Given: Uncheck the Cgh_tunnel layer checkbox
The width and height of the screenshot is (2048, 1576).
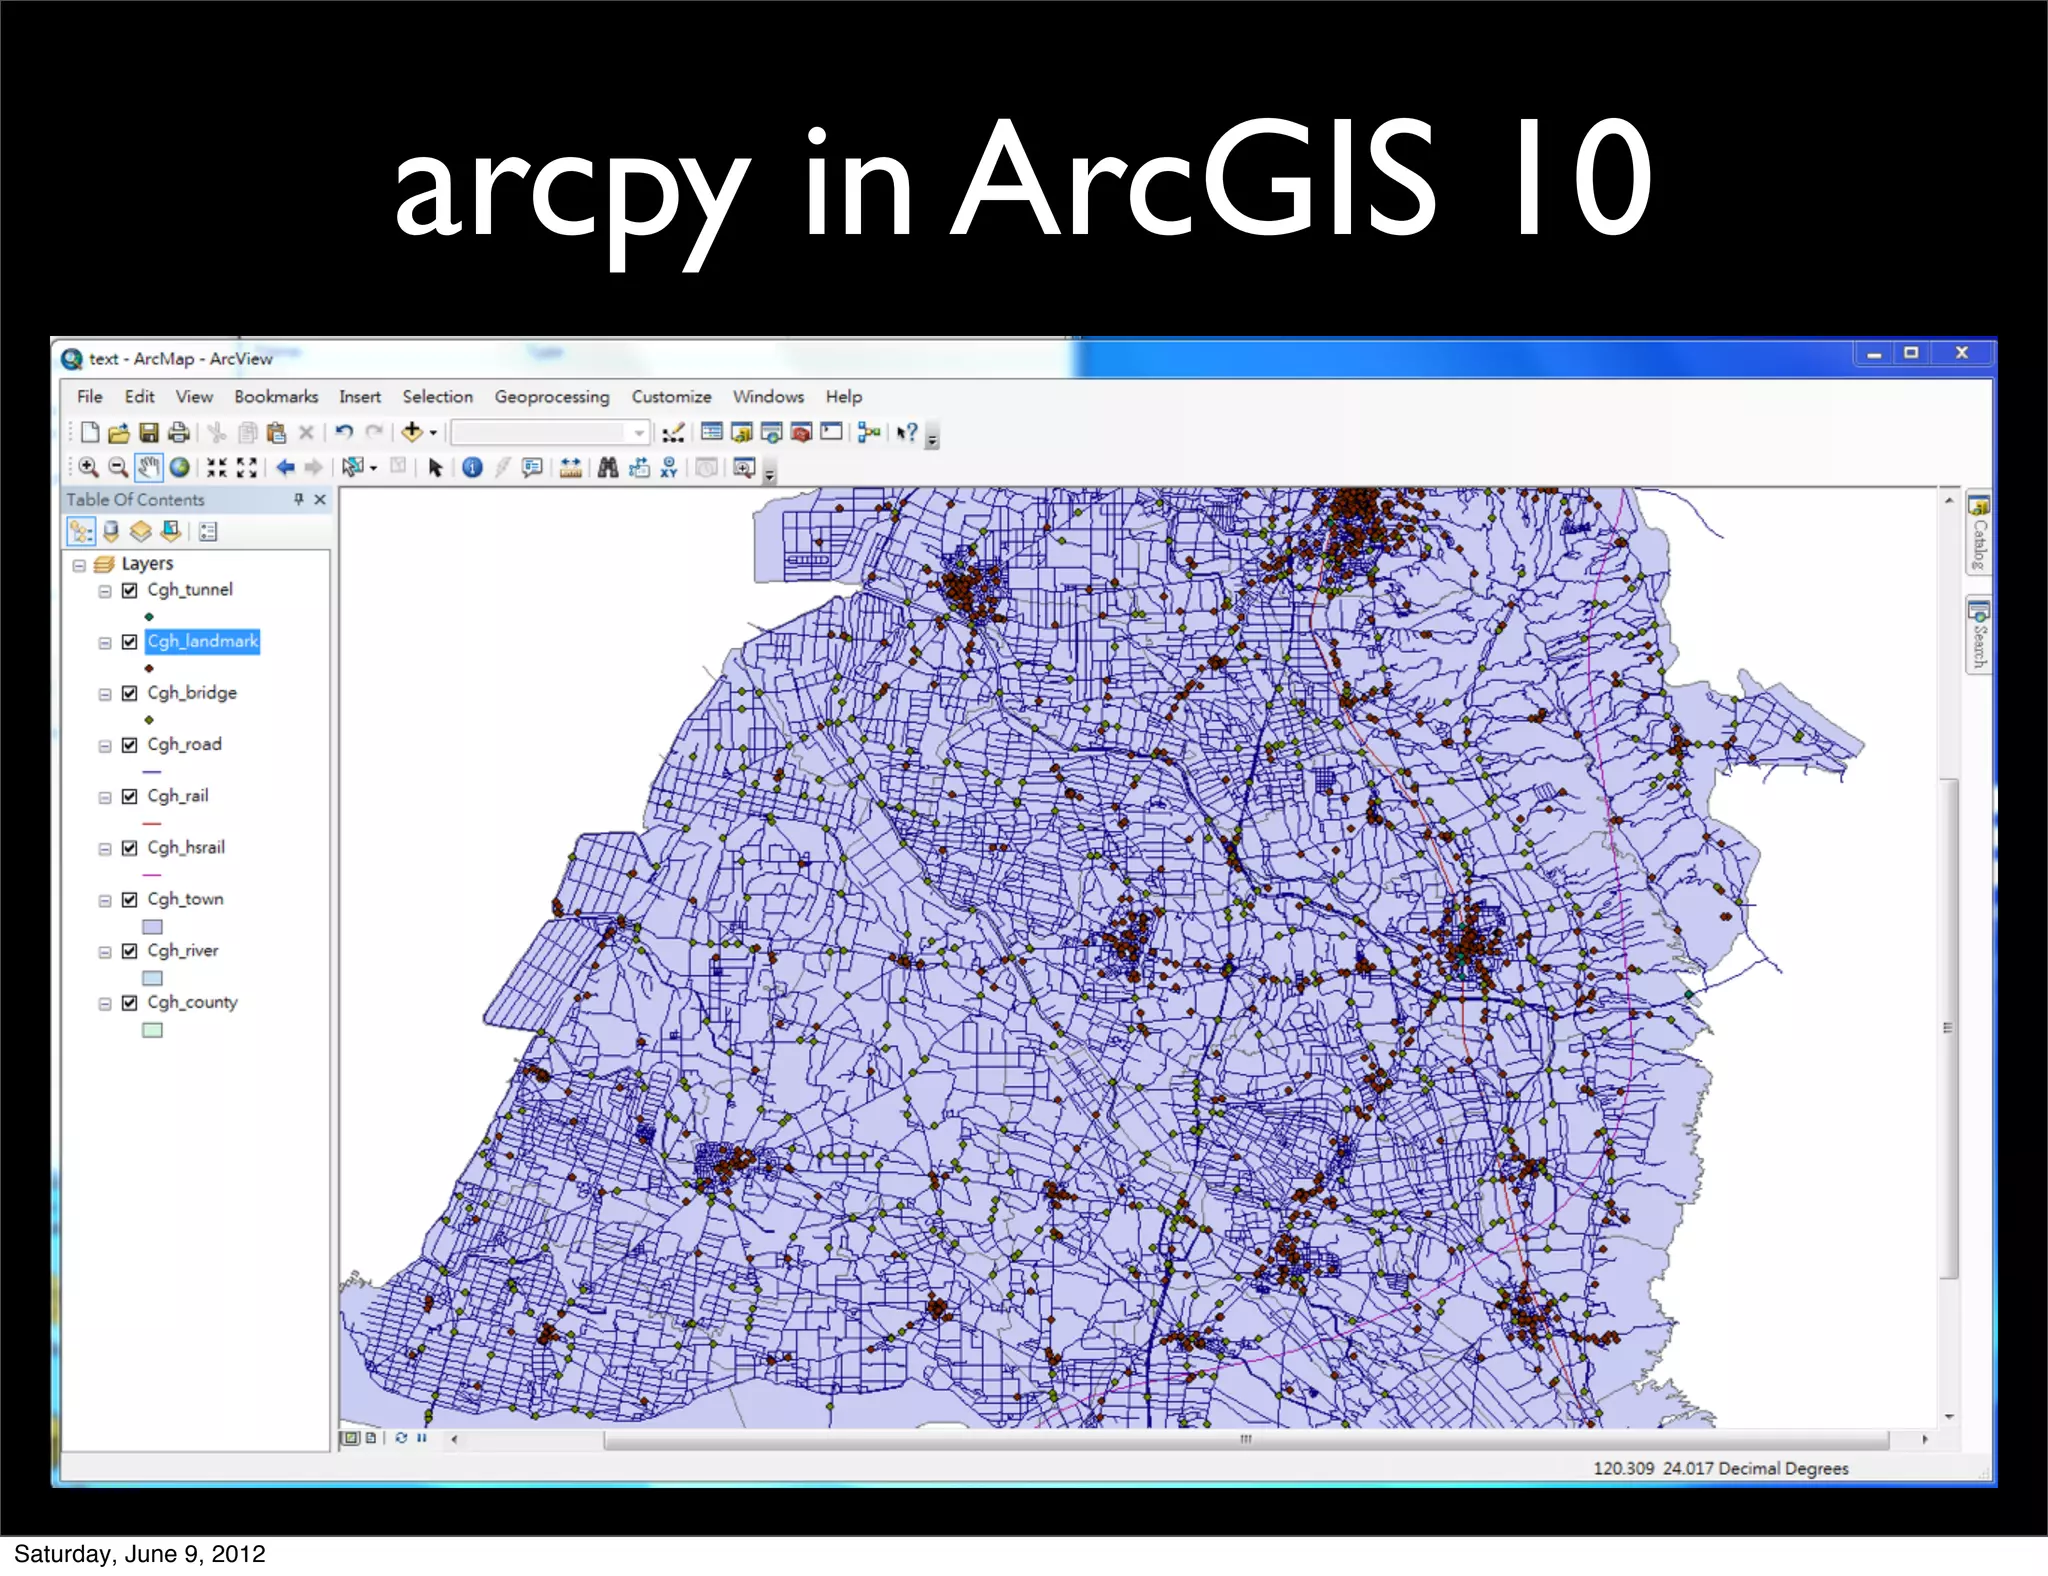Looking at the screenshot, I should (x=129, y=590).
